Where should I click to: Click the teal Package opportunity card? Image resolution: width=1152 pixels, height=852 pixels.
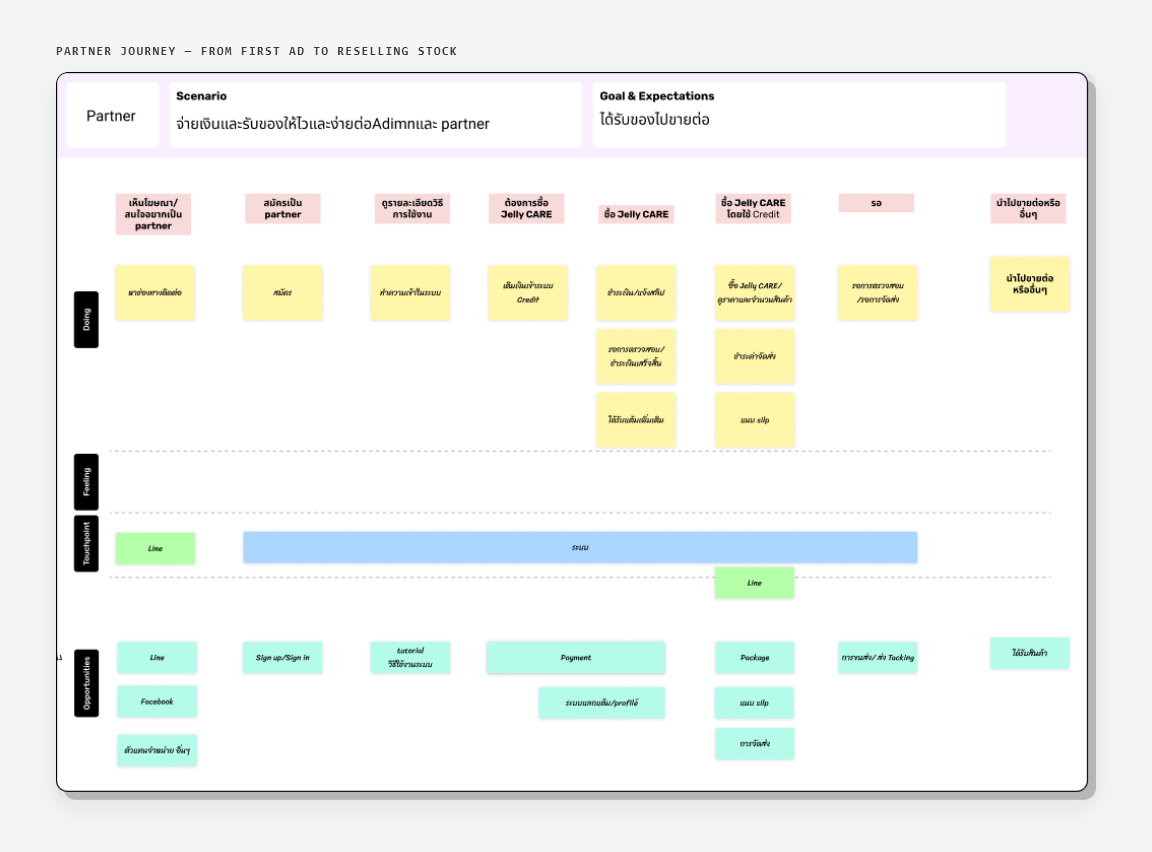pos(755,657)
